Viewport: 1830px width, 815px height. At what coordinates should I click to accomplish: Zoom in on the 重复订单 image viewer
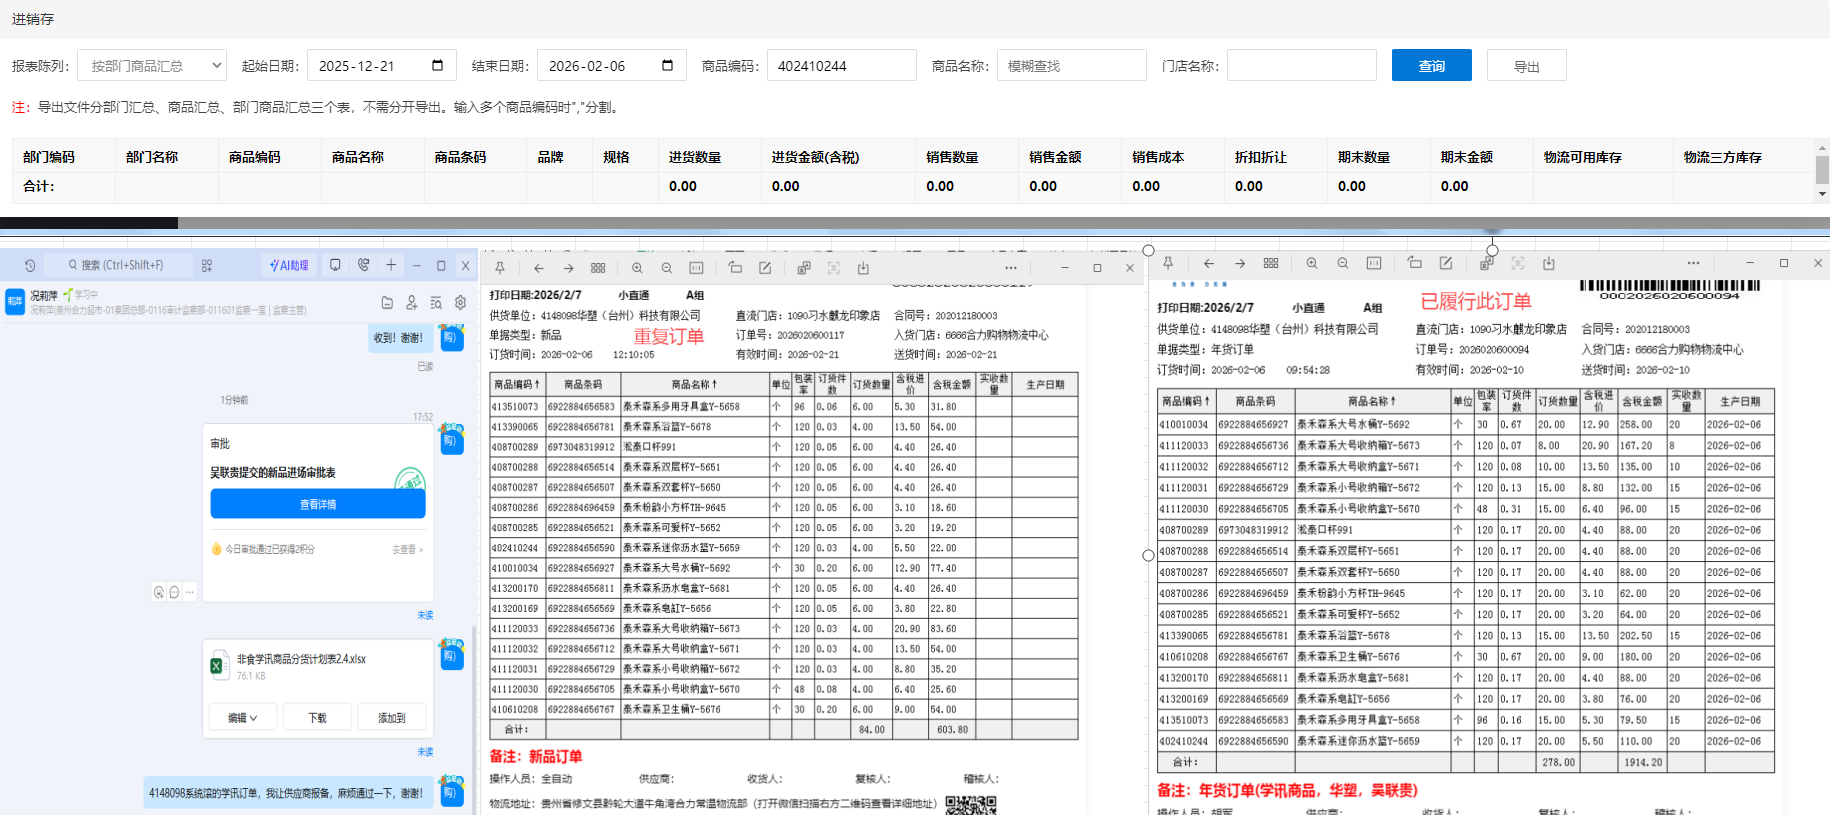point(637,268)
